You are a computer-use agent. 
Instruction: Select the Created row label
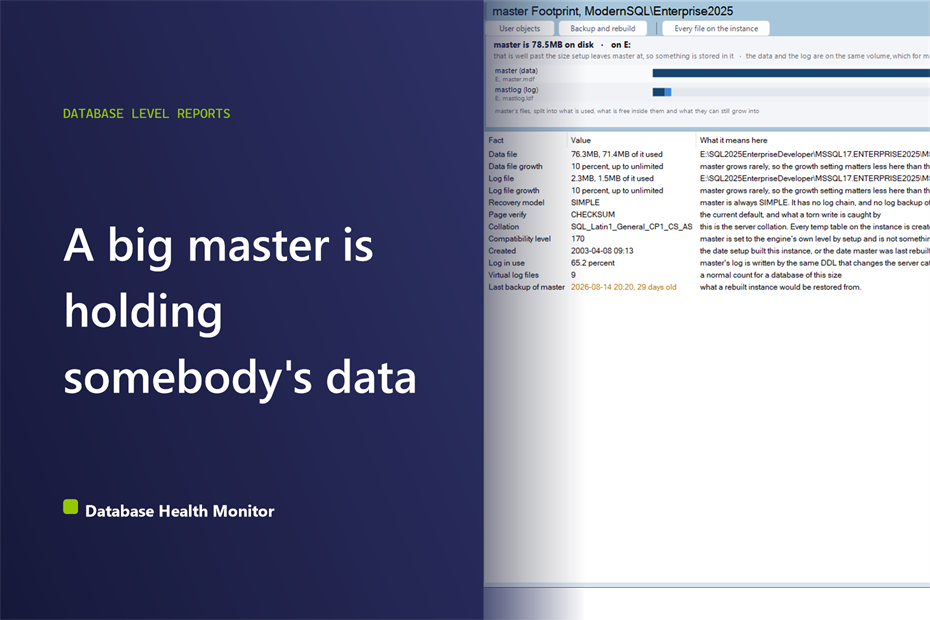point(502,251)
